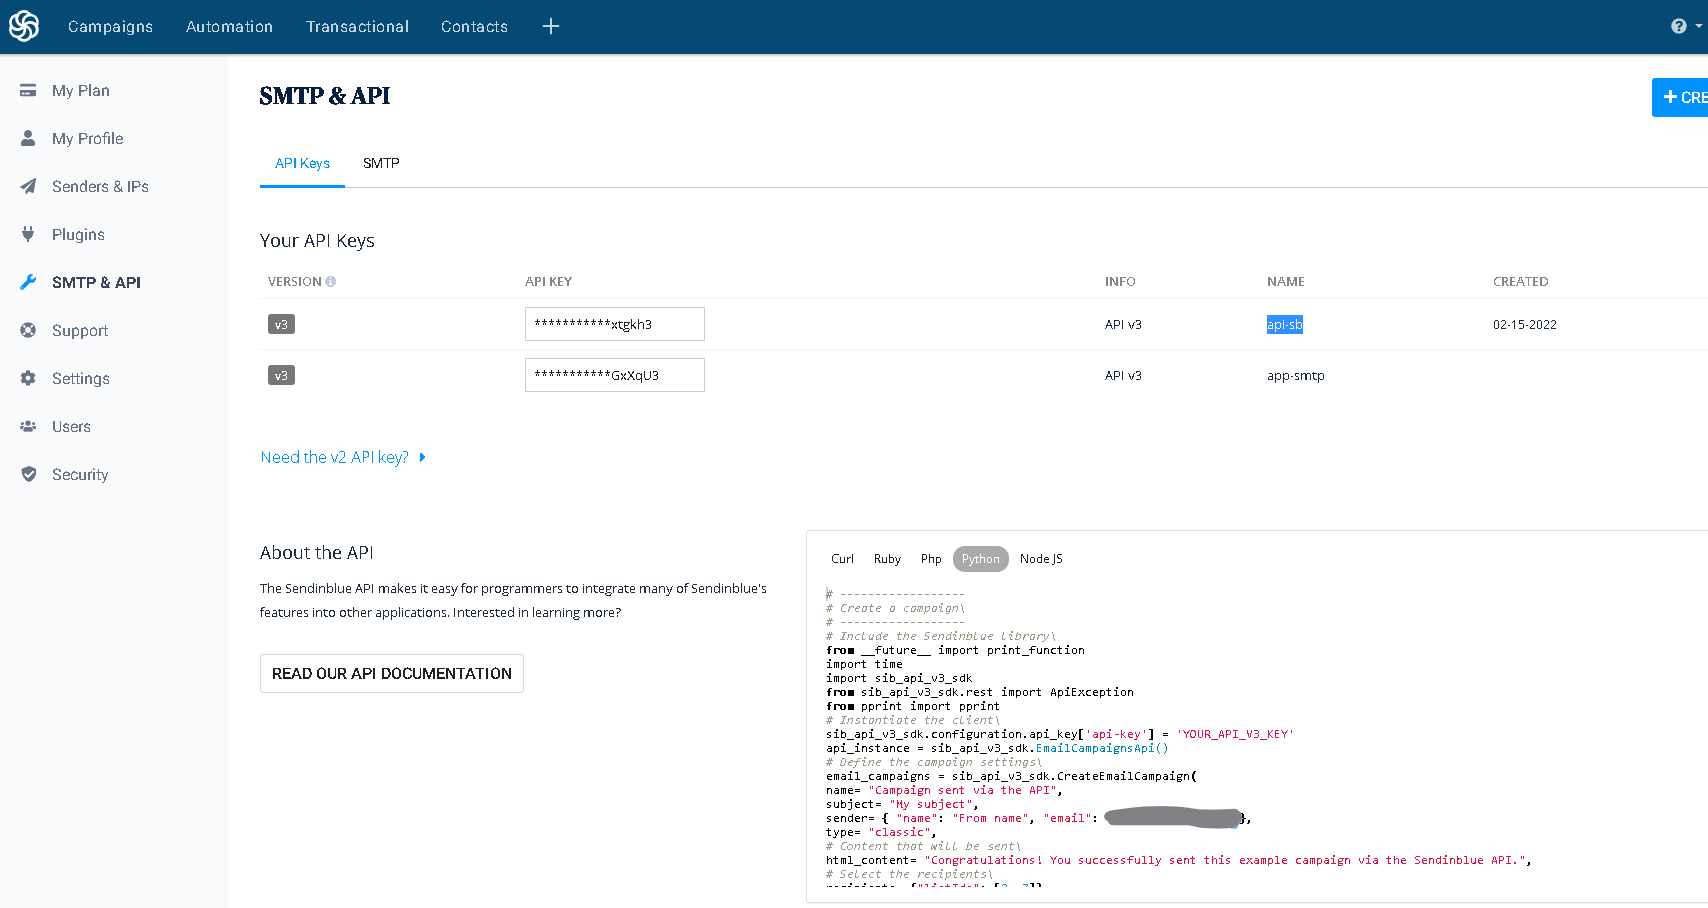
Task: Open the Plugins page
Action: point(78,234)
